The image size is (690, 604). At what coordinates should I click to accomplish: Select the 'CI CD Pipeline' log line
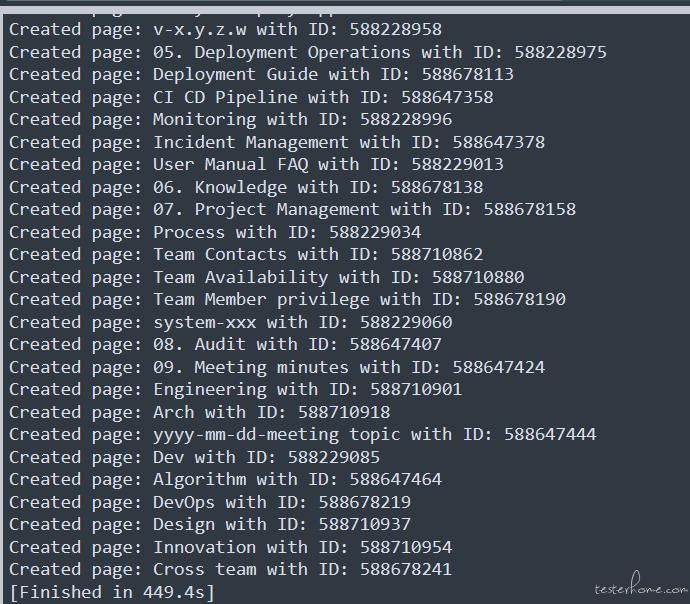click(251, 97)
